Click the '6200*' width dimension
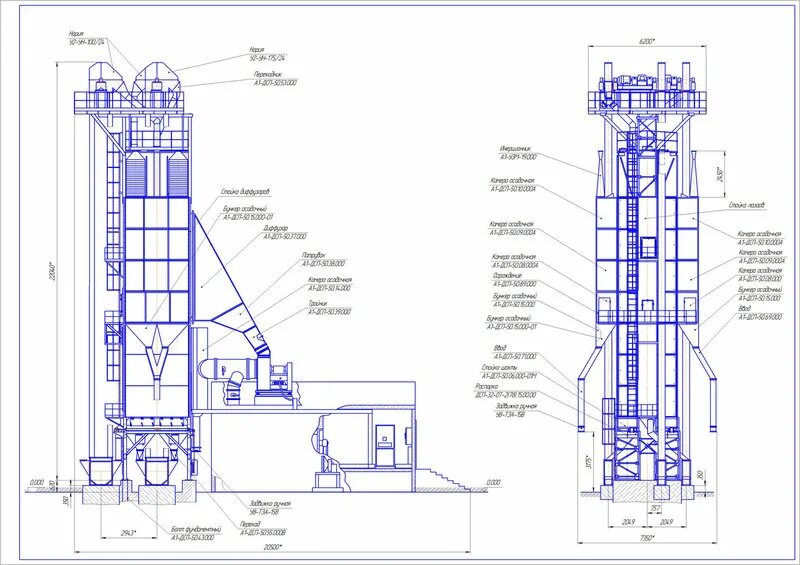800x565 pixels. click(646, 42)
